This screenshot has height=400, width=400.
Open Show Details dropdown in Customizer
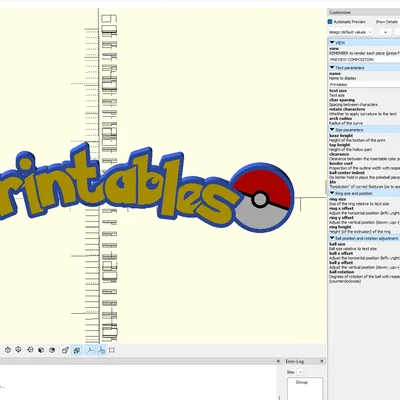pos(387,22)
